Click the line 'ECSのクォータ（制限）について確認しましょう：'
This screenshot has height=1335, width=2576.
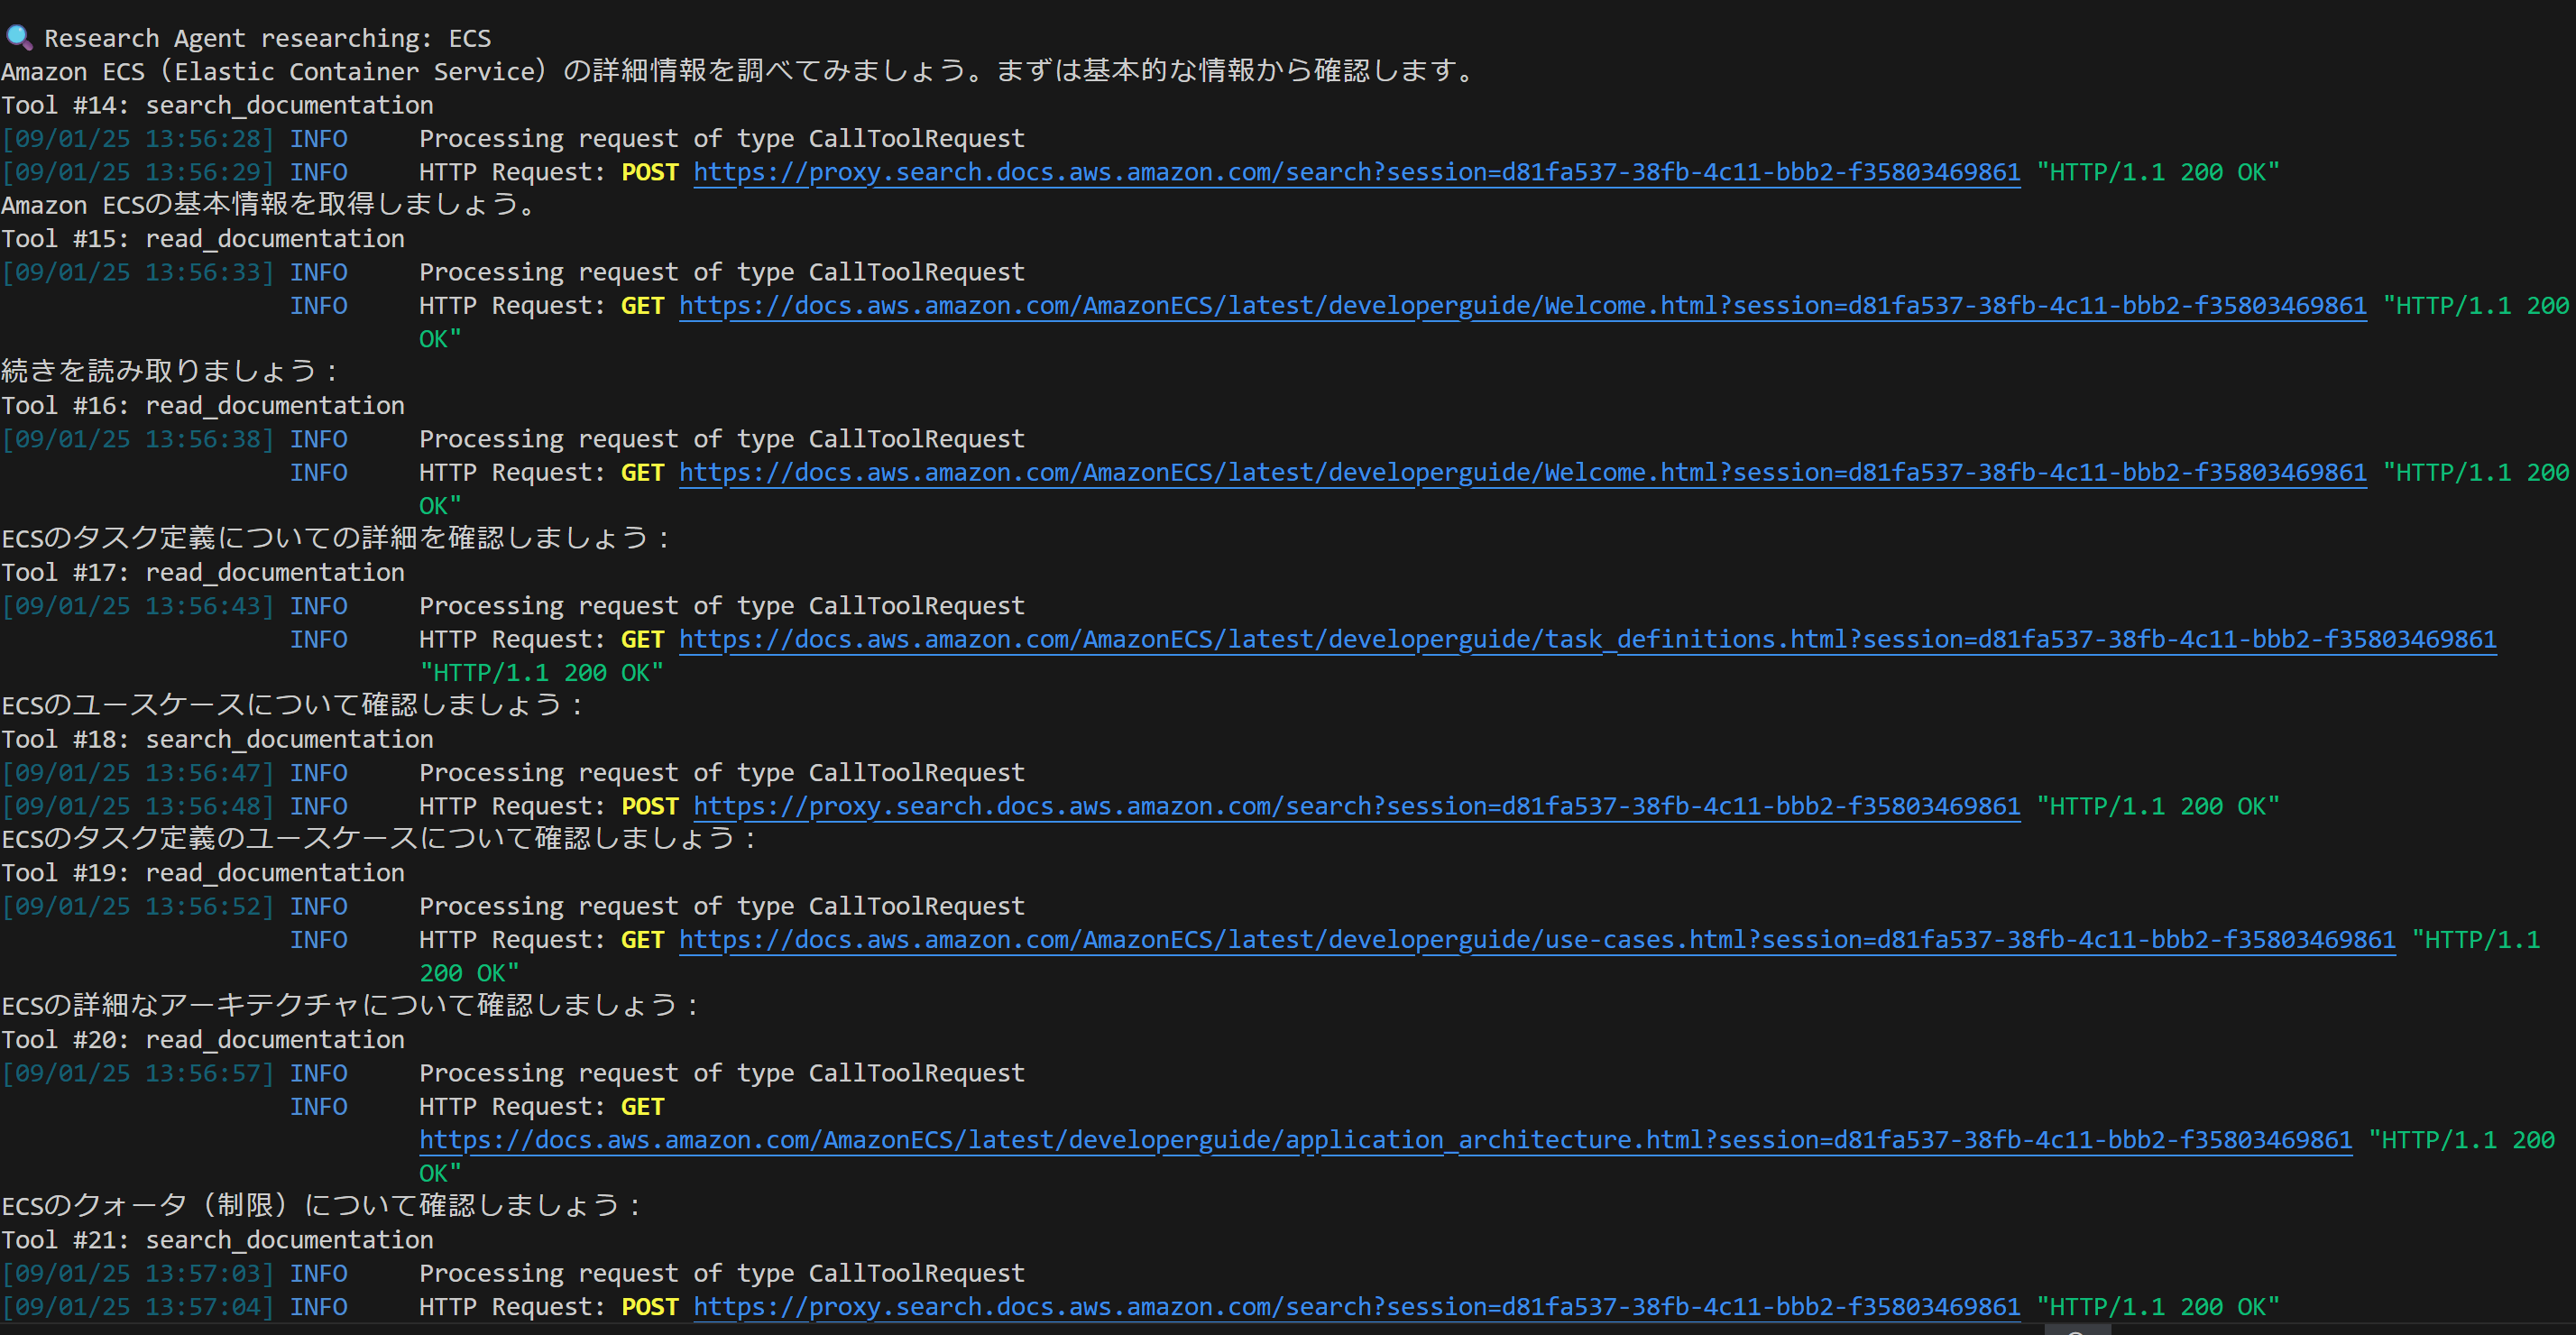pyautogui.click(x=321, y=1206)
